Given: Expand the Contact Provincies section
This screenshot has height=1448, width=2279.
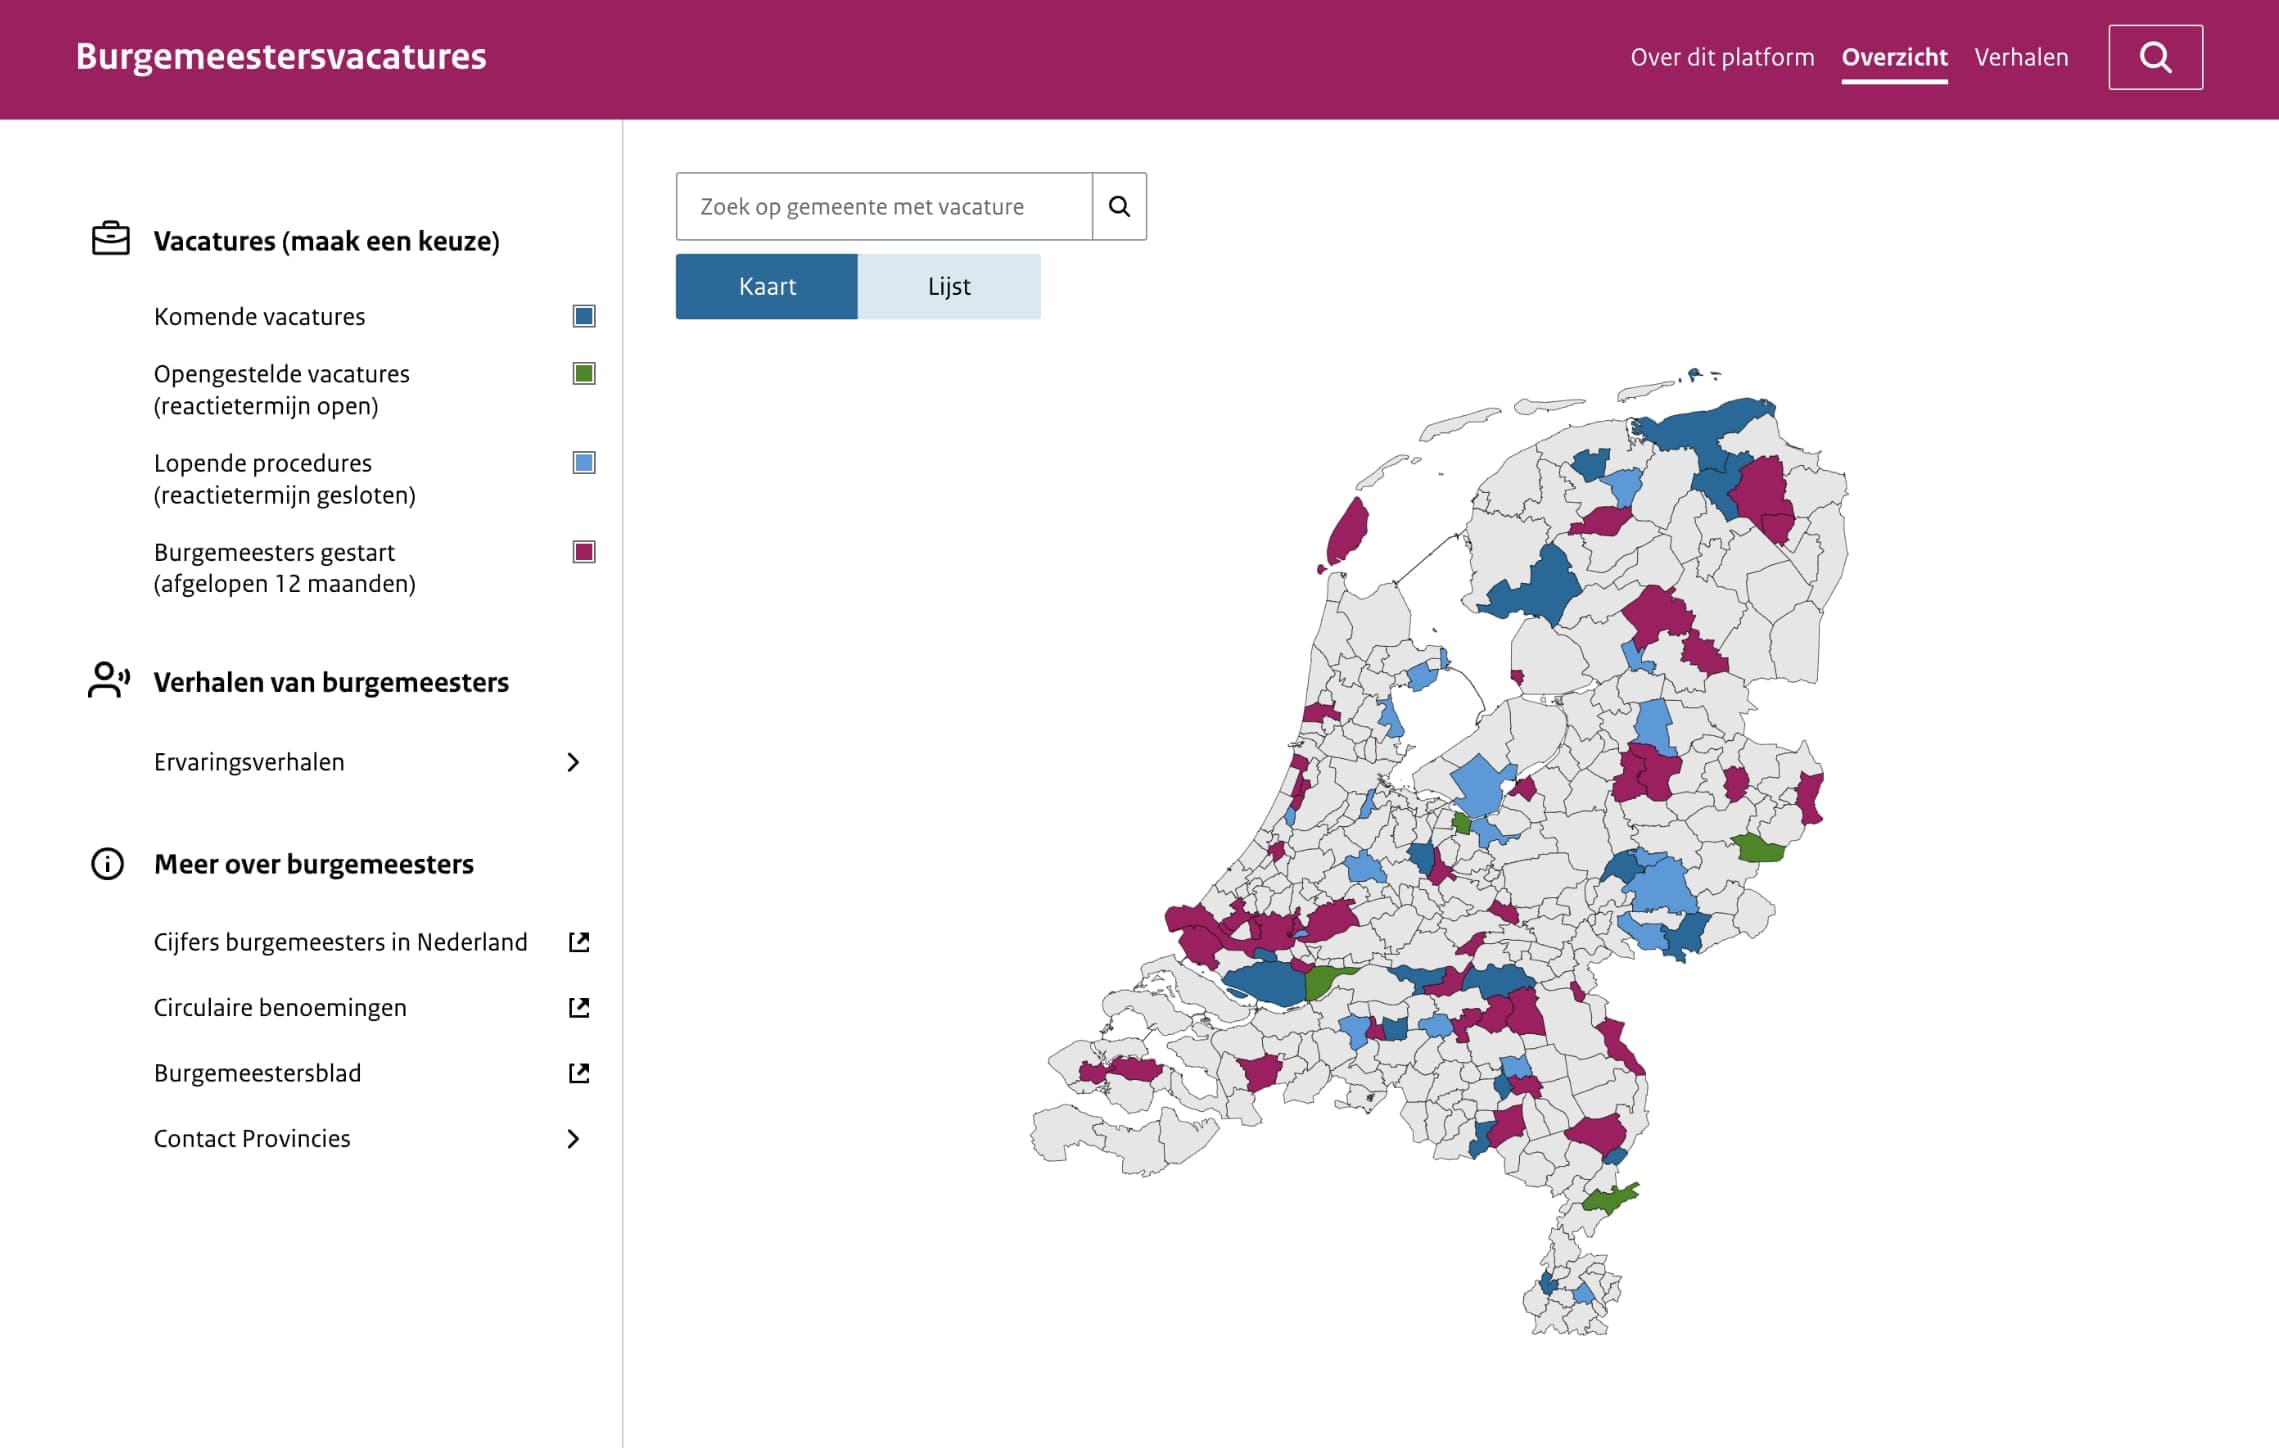Looking at the screenshot, I should (573, 1138).
